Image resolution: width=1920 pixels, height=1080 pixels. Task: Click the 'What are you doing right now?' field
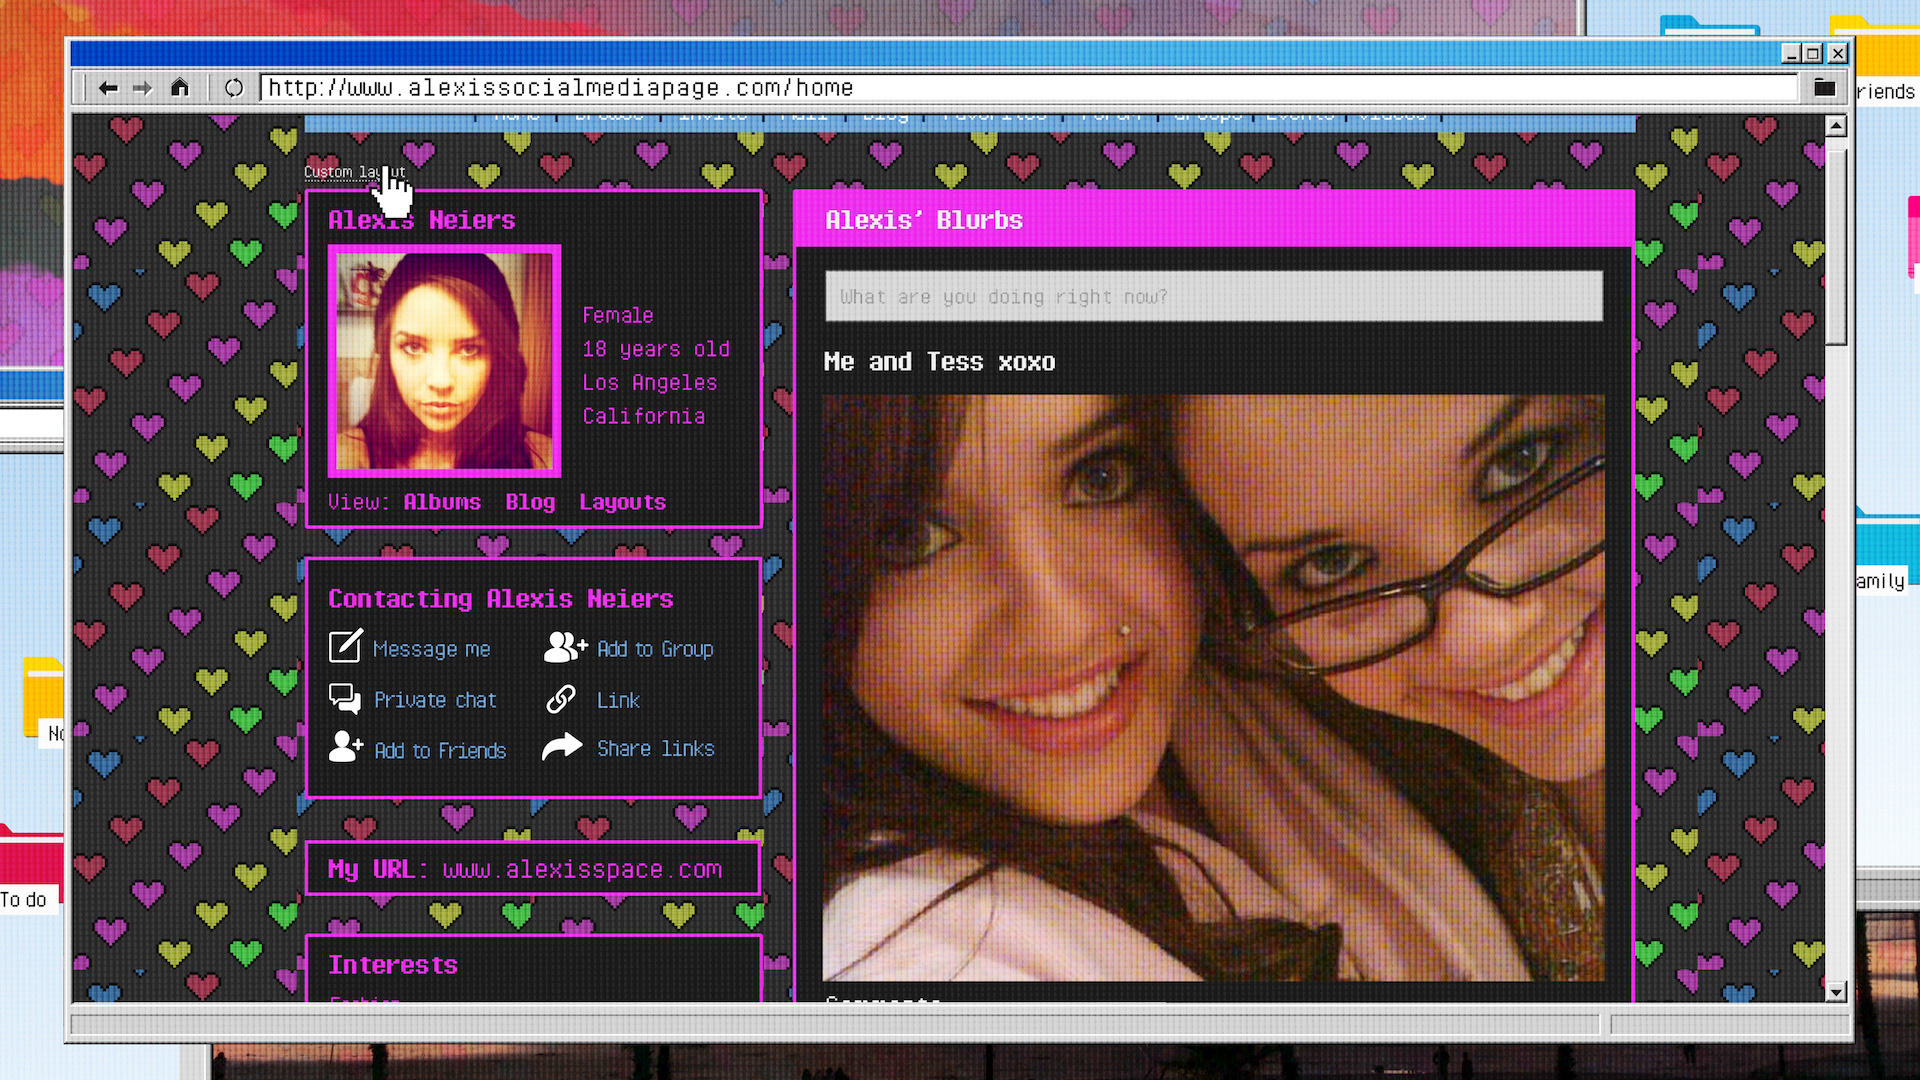tap(1213, 296)
